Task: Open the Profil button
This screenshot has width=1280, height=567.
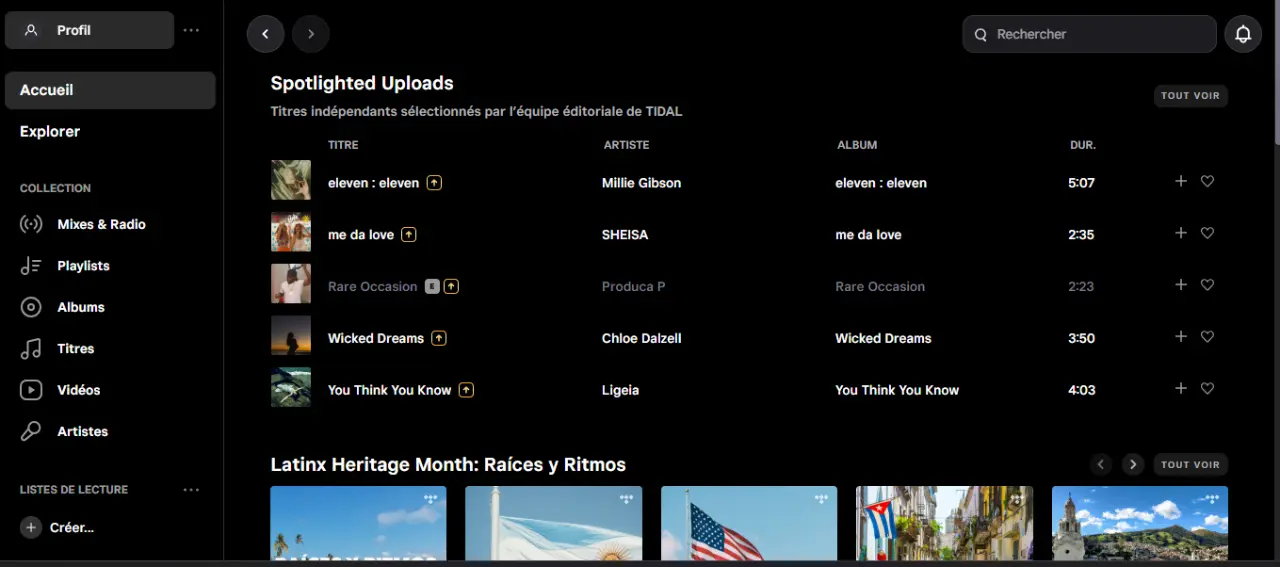Action: click(x=89, y=30)
